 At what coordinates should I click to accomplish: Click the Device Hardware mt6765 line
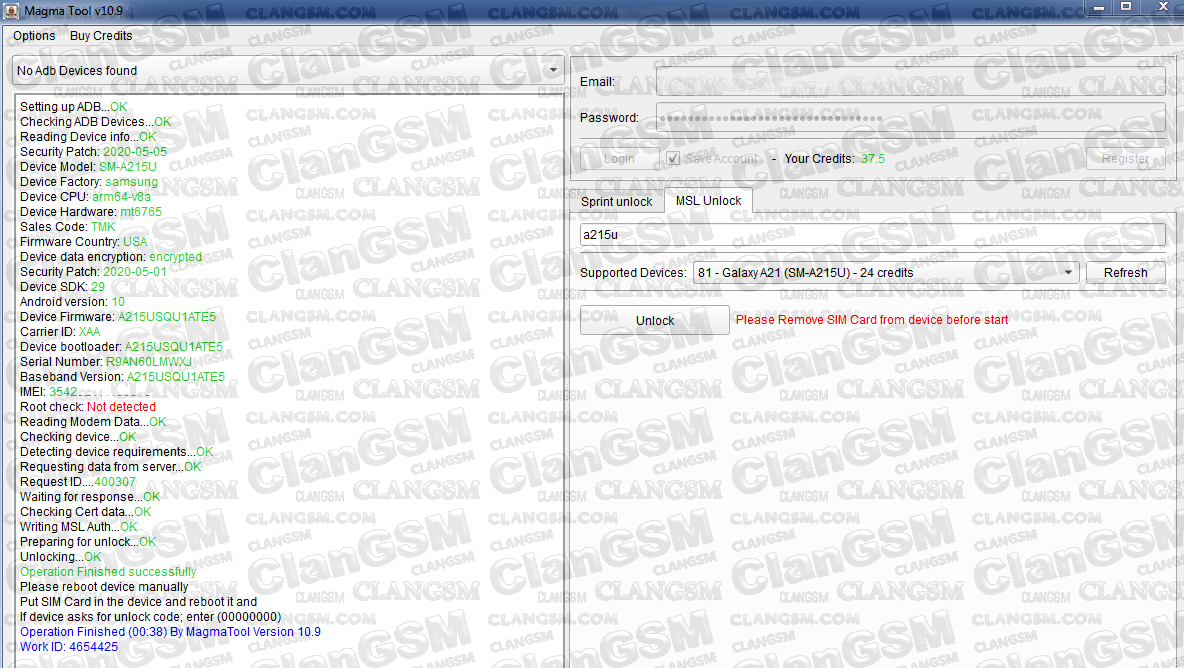click(91, 212)
